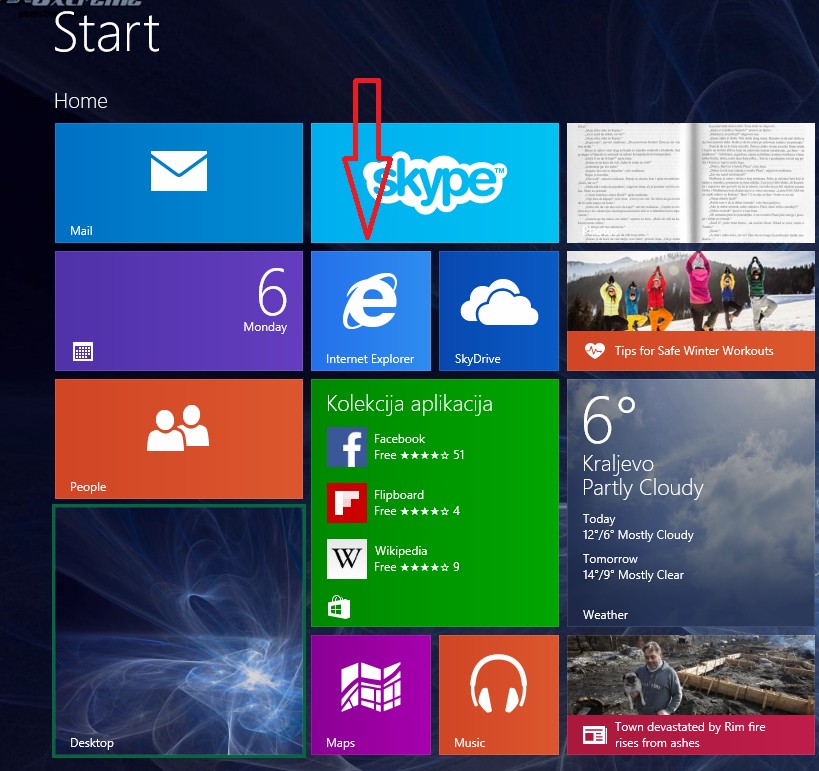819x771 pixels.
Task: Open the Calendar tile showing 6 Monday
Action: pos(179,311)
